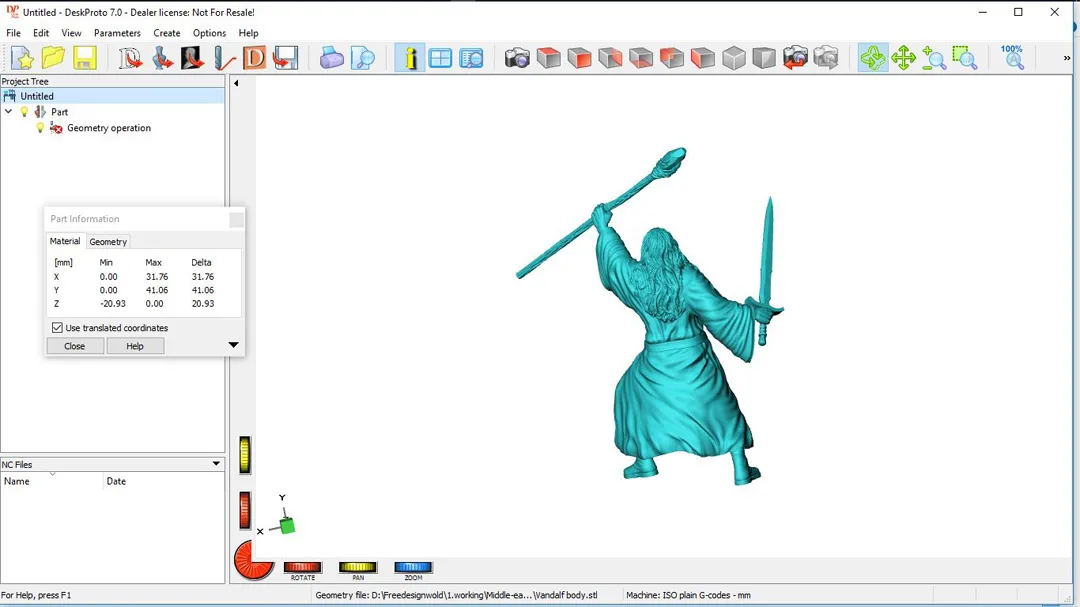Expand Part Information with the black down arrow
Viewport: 1080px width, 607px height.
click(233, 345)
